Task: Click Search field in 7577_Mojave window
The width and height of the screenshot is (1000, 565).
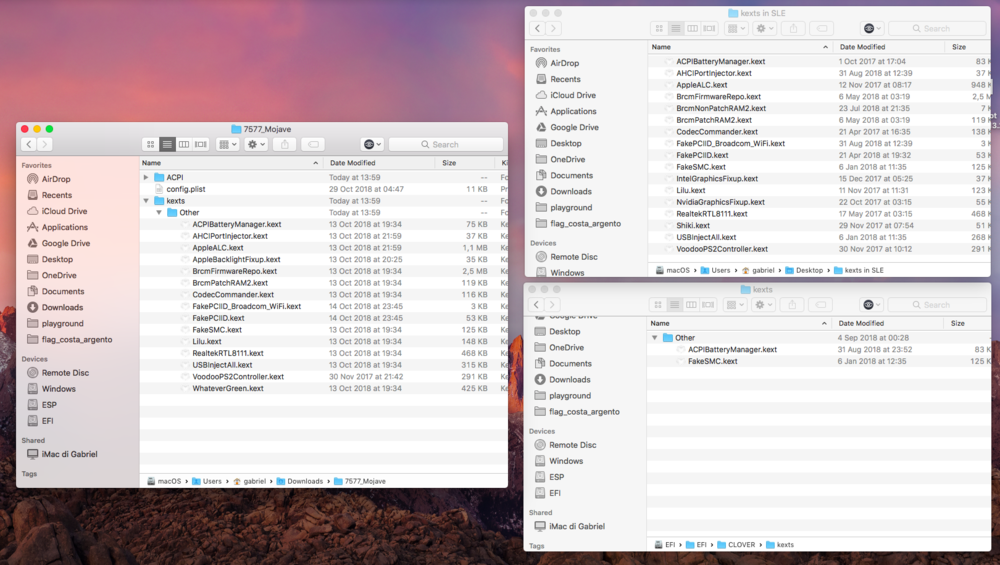Action: [x=446, y=145]
